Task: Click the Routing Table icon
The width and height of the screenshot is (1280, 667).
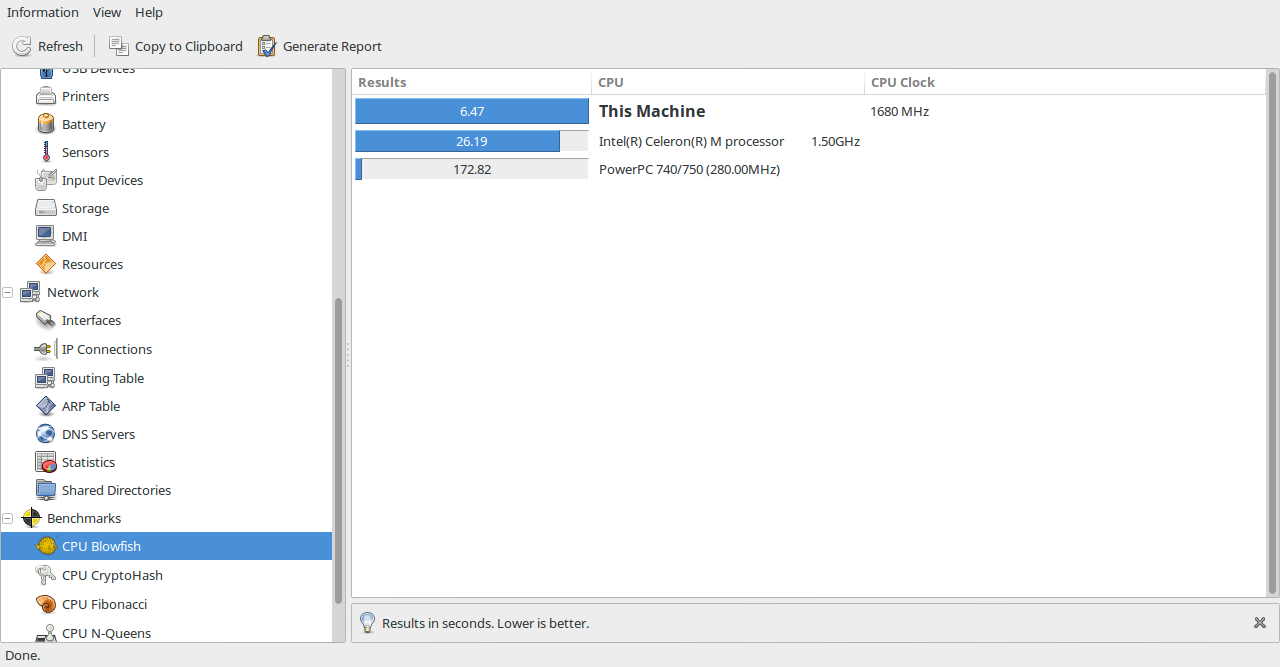Action: pyautogui.click(x=46, y=378)
